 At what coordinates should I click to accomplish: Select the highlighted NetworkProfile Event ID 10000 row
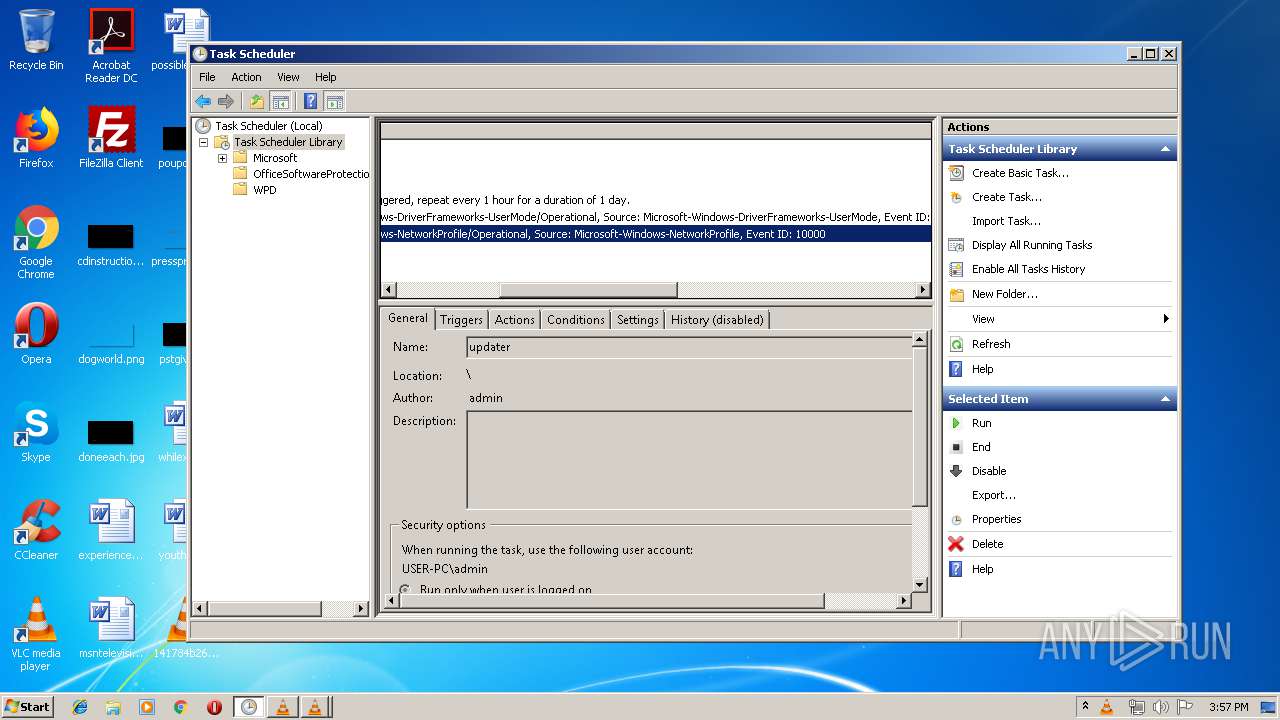tap(655, 234)
